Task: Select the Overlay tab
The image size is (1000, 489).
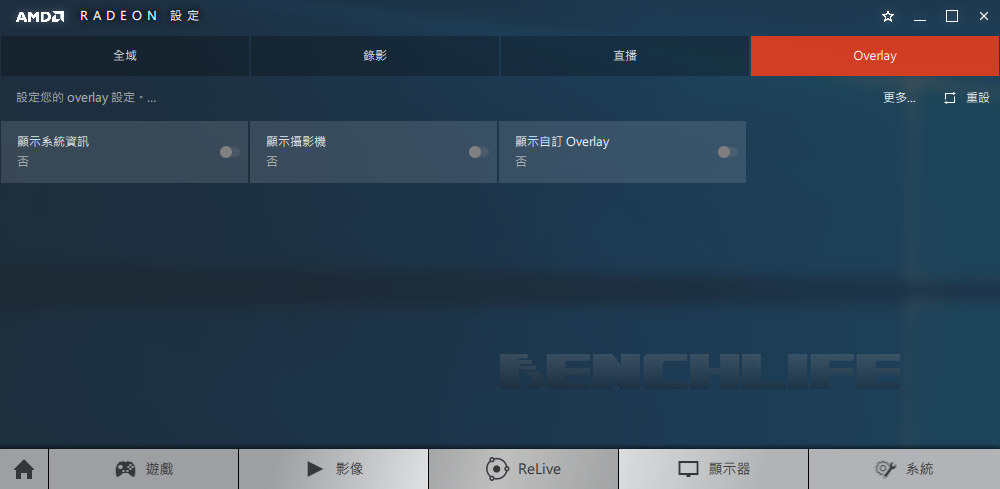Action: coord(875,56)
